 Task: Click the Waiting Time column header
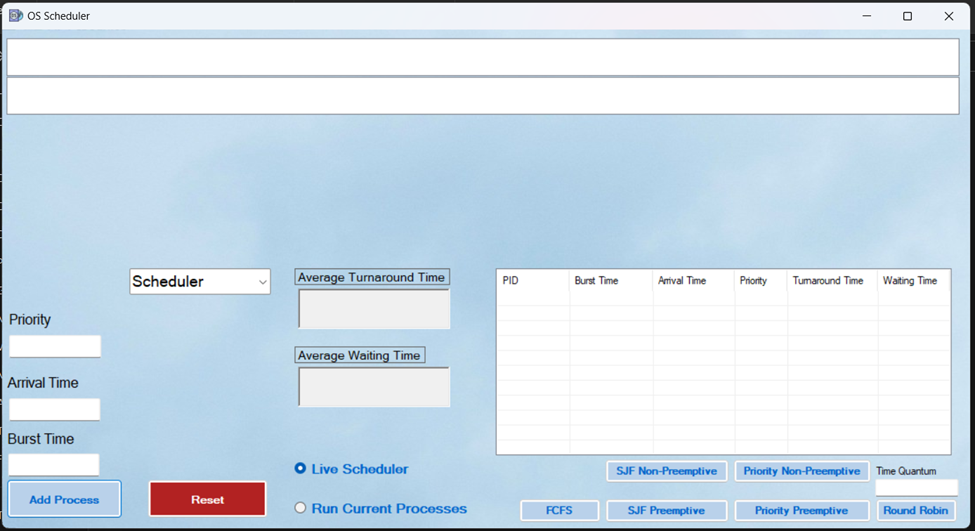tap(913, 281)
